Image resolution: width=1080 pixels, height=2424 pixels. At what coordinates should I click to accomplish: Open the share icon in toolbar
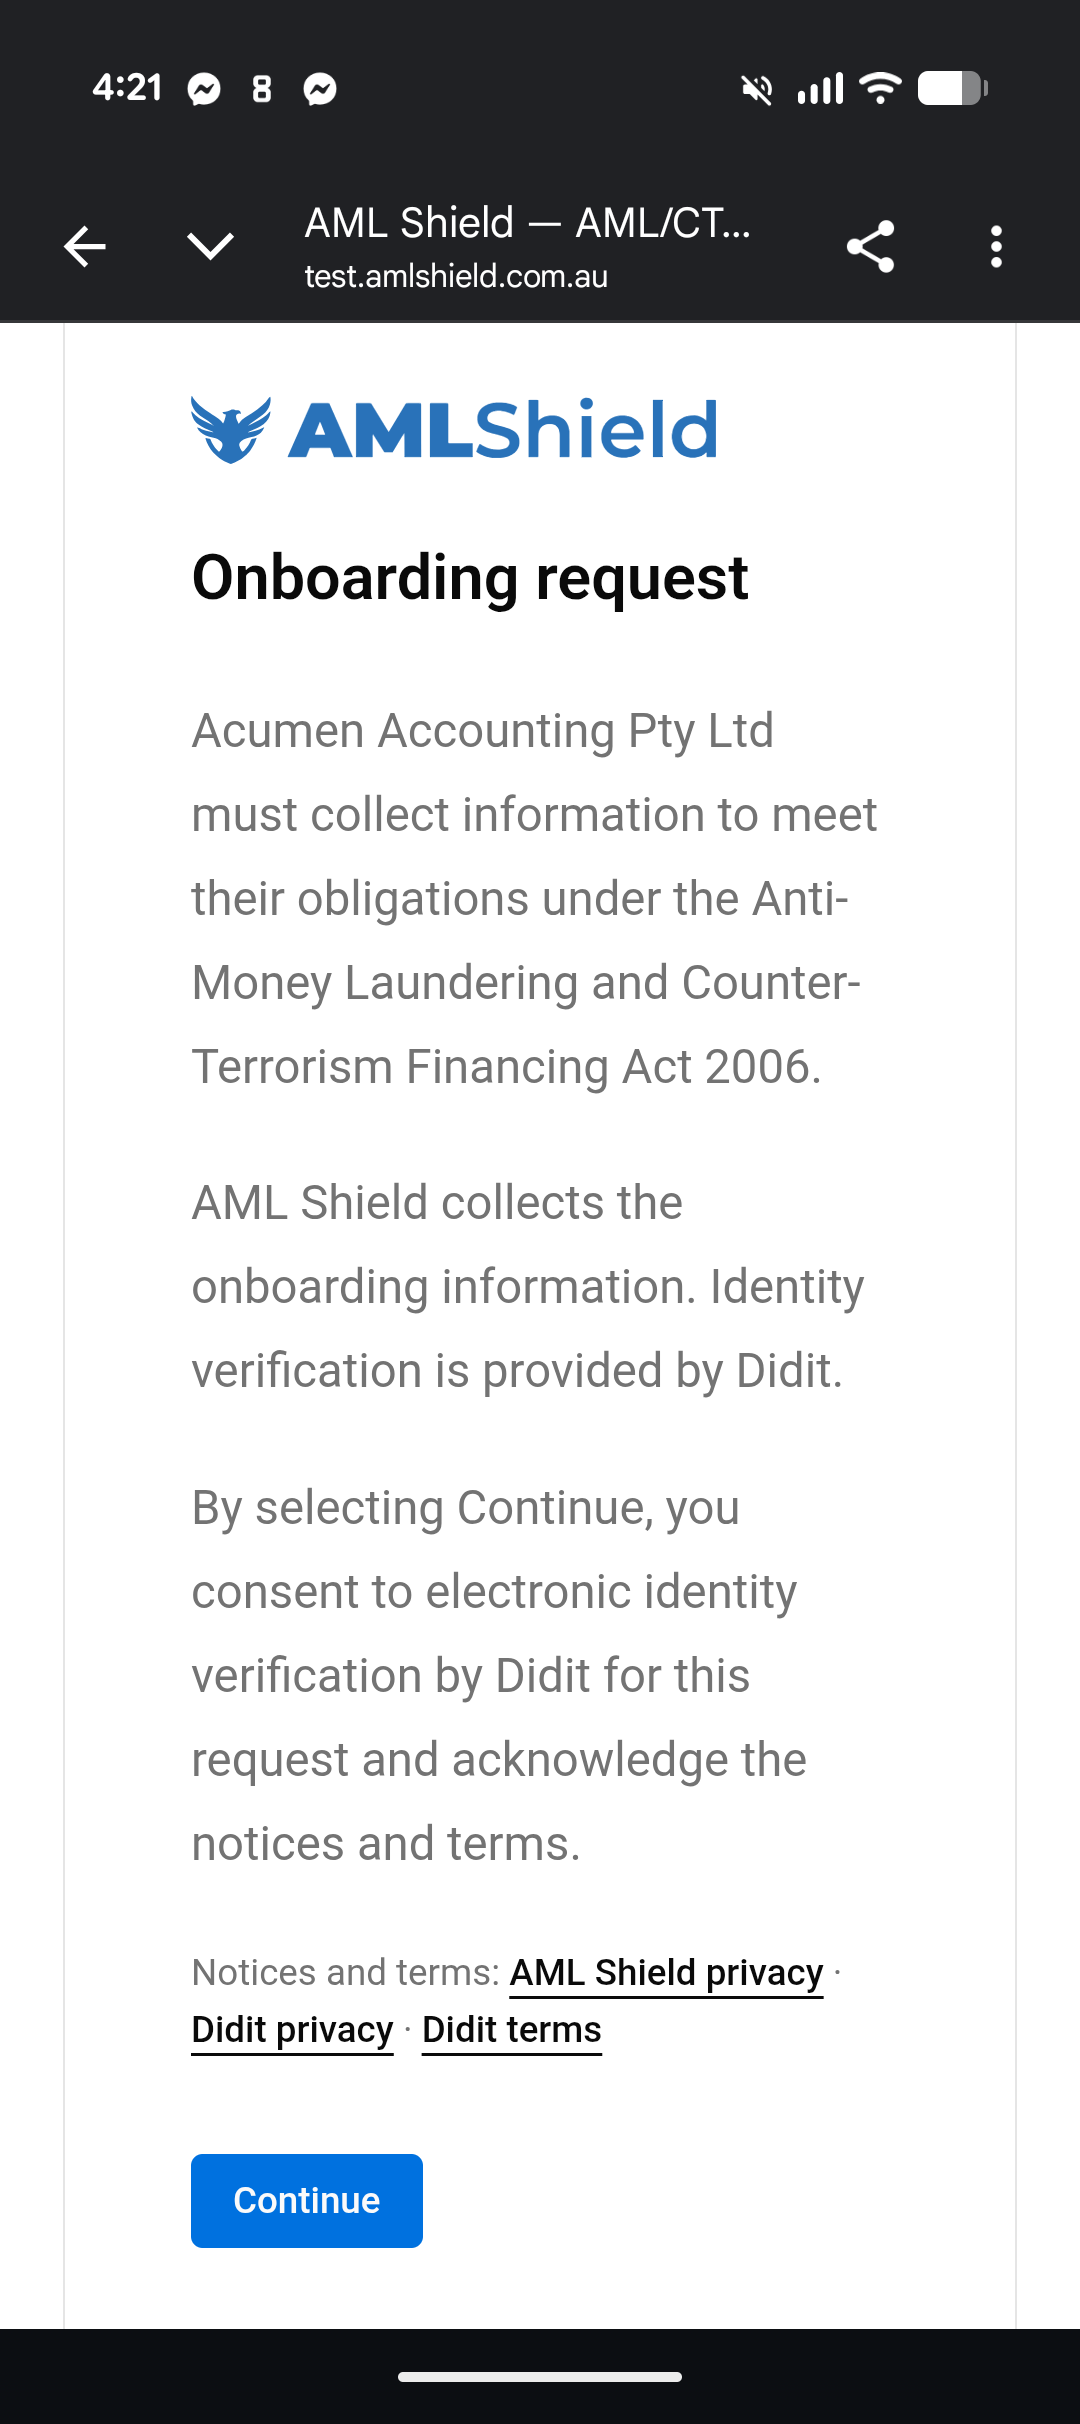click(x=870, y=246)
